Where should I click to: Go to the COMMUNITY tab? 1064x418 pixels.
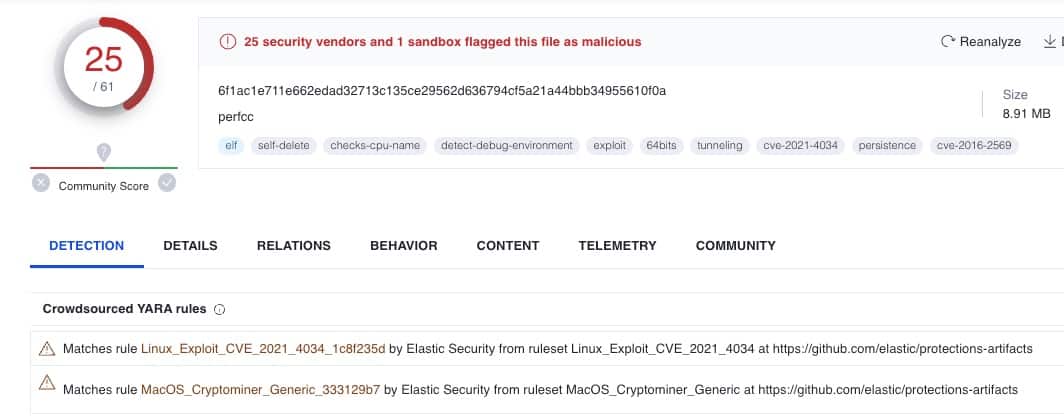coord(735,245)
